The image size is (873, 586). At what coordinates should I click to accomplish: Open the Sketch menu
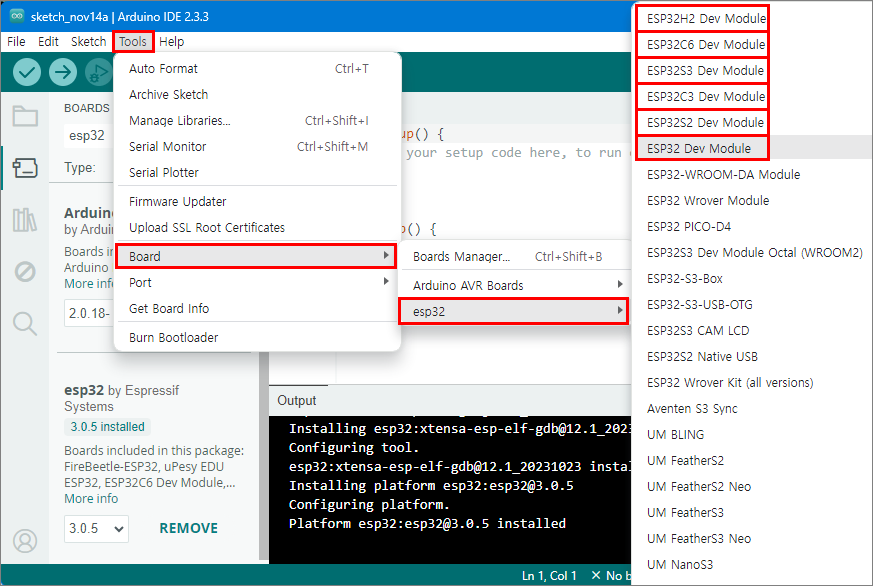tap(89, 42)
